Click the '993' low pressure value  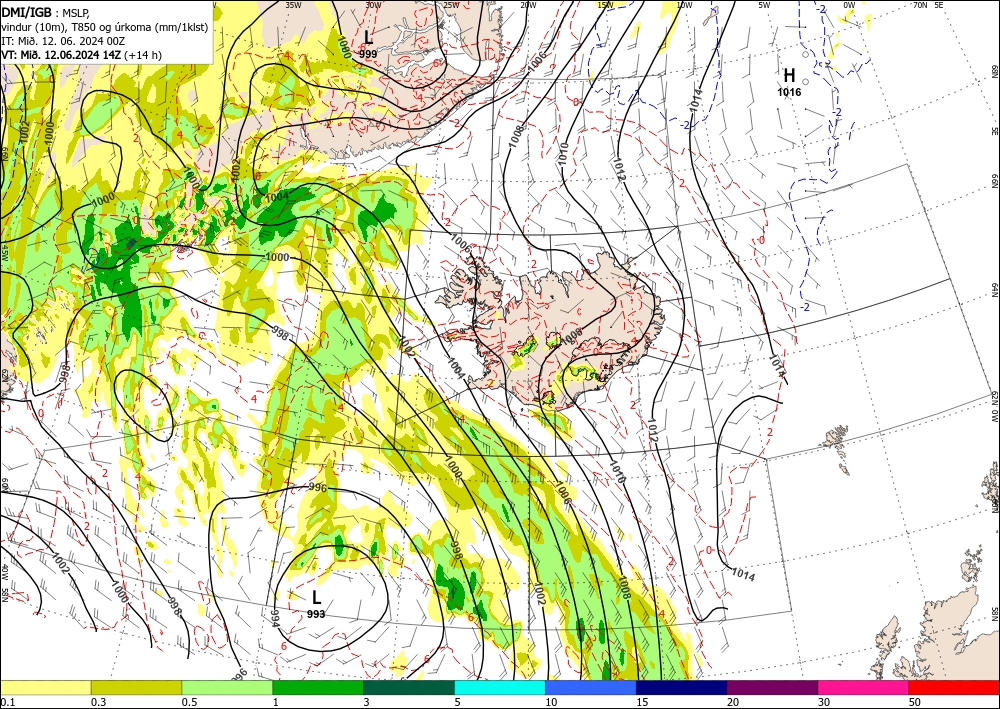pyautogui.click(x=316, y=614)
